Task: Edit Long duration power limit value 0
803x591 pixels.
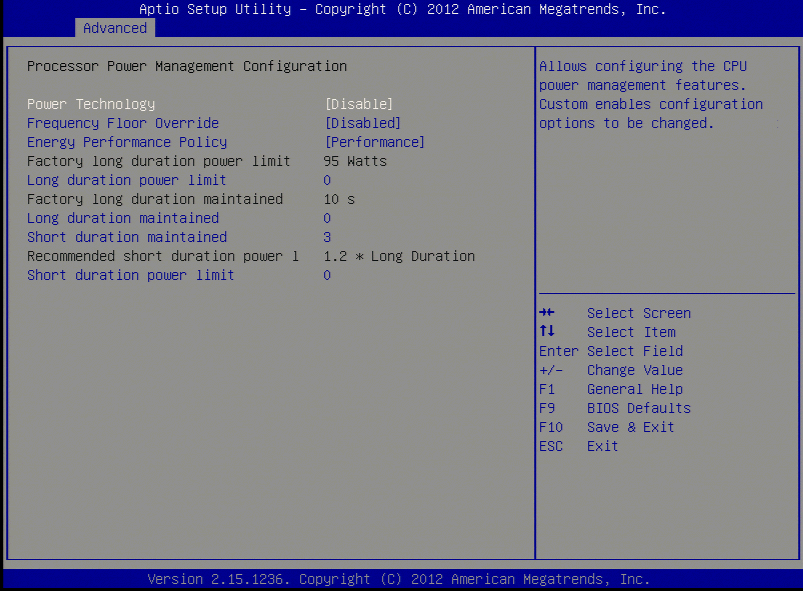Action: click(327, 180)
